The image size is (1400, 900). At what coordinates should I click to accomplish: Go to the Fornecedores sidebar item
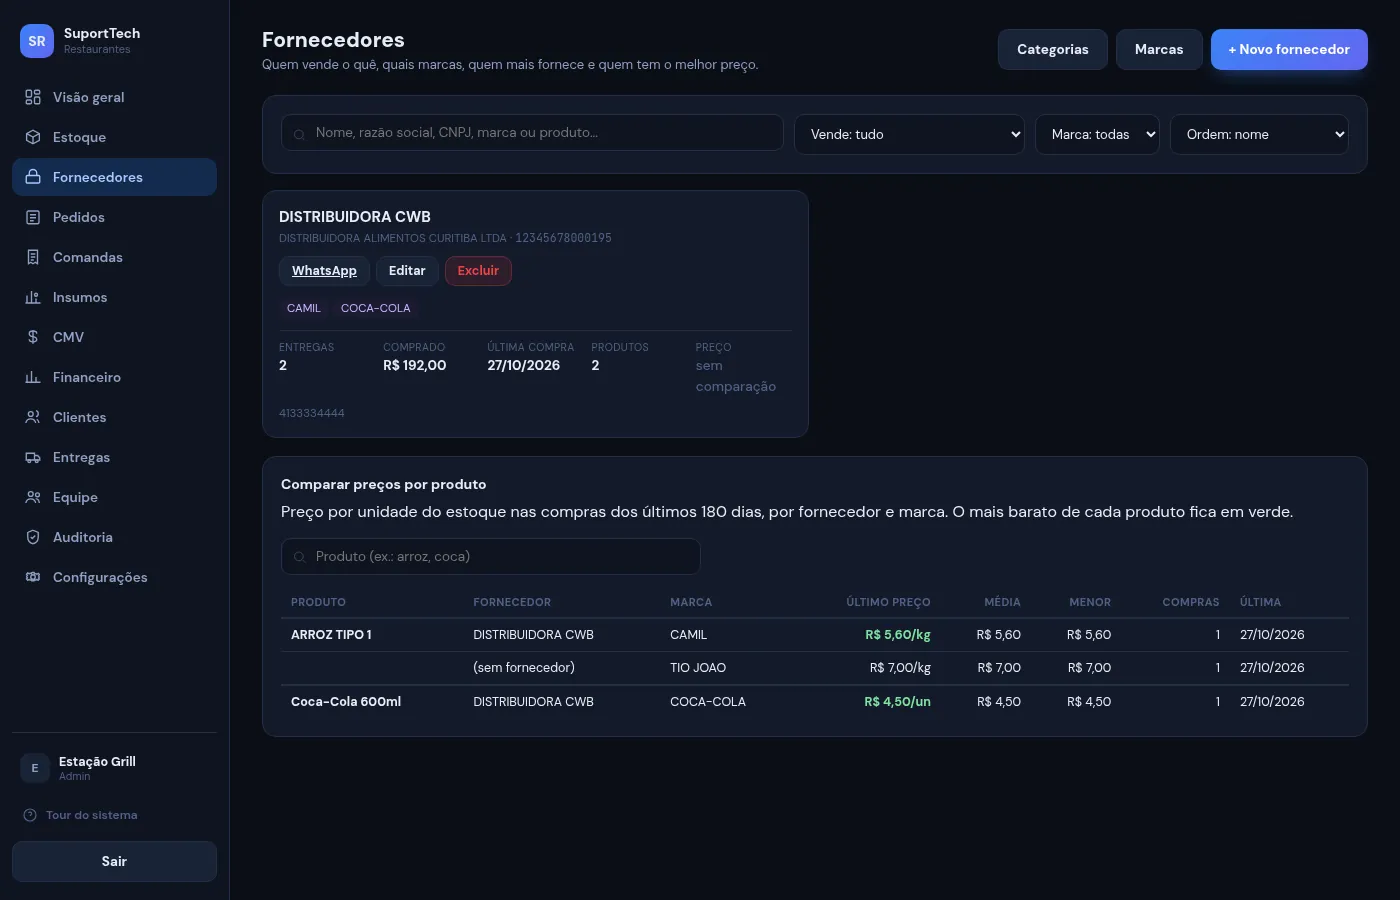(x=114, y=177)
